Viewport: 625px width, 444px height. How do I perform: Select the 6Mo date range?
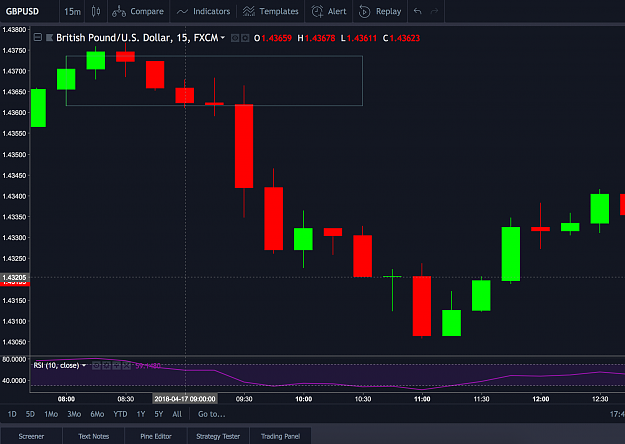(x=97, y=414)
